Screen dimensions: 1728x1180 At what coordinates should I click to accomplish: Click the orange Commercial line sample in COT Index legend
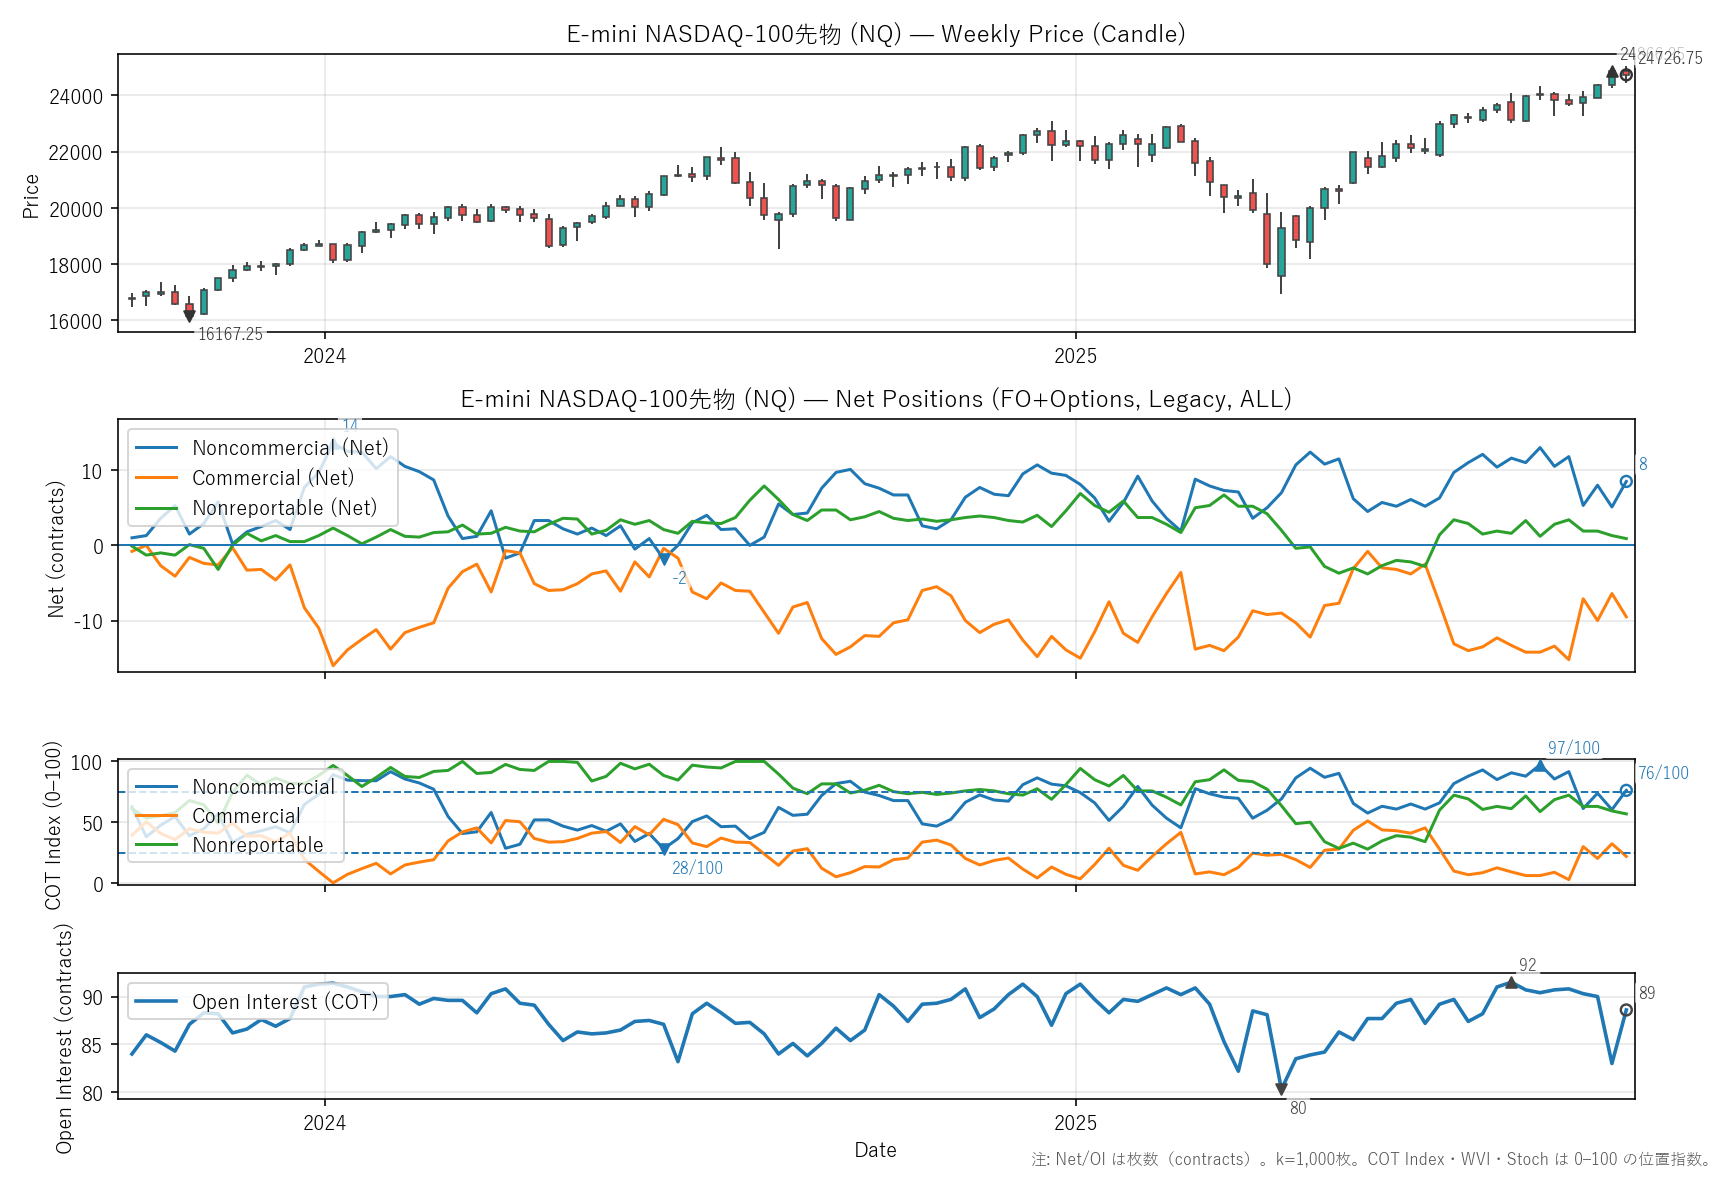156,816
